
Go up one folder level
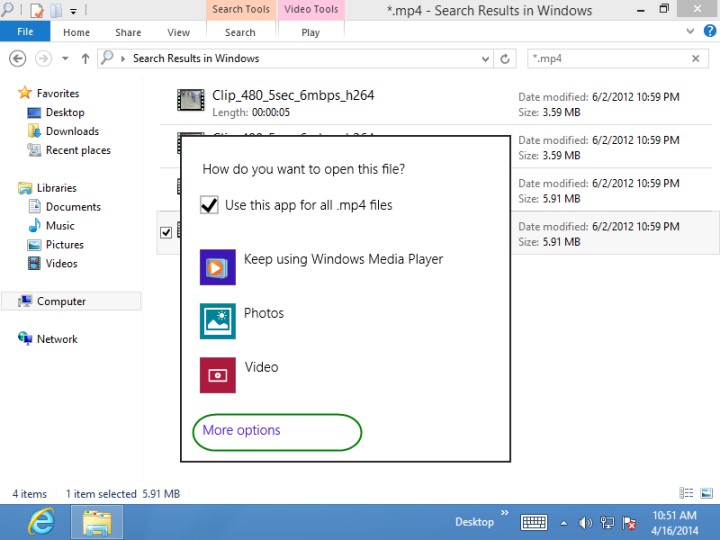(85, 59)
